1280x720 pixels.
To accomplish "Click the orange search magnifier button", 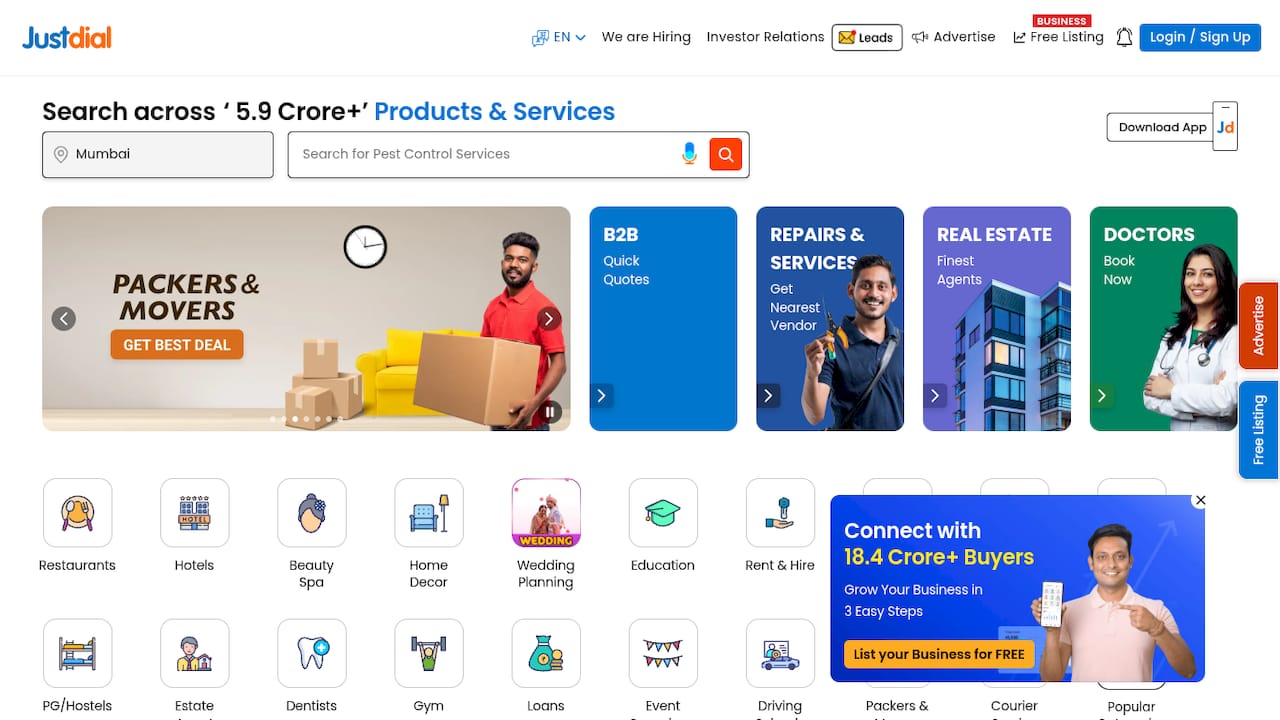I will [726, 154].
